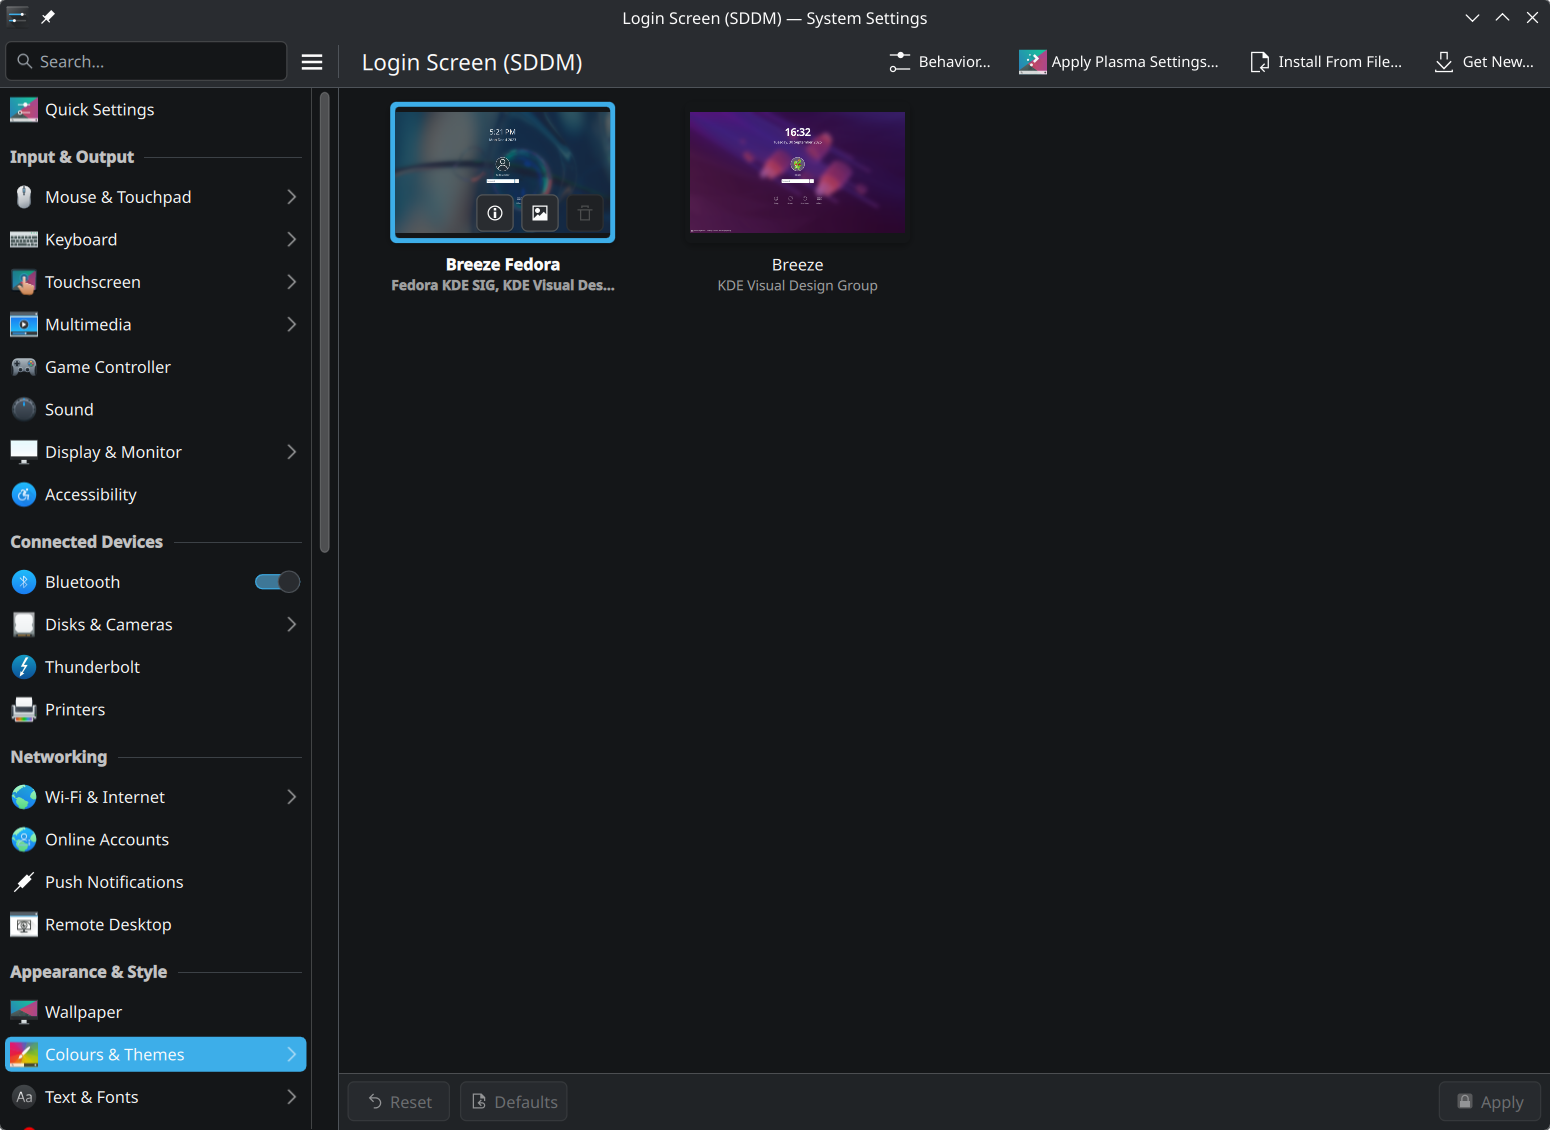This screenshot has height=1130, width=1550.
Task: Expand Colours & Themes chevron
Action: (x=291, y=1055)
